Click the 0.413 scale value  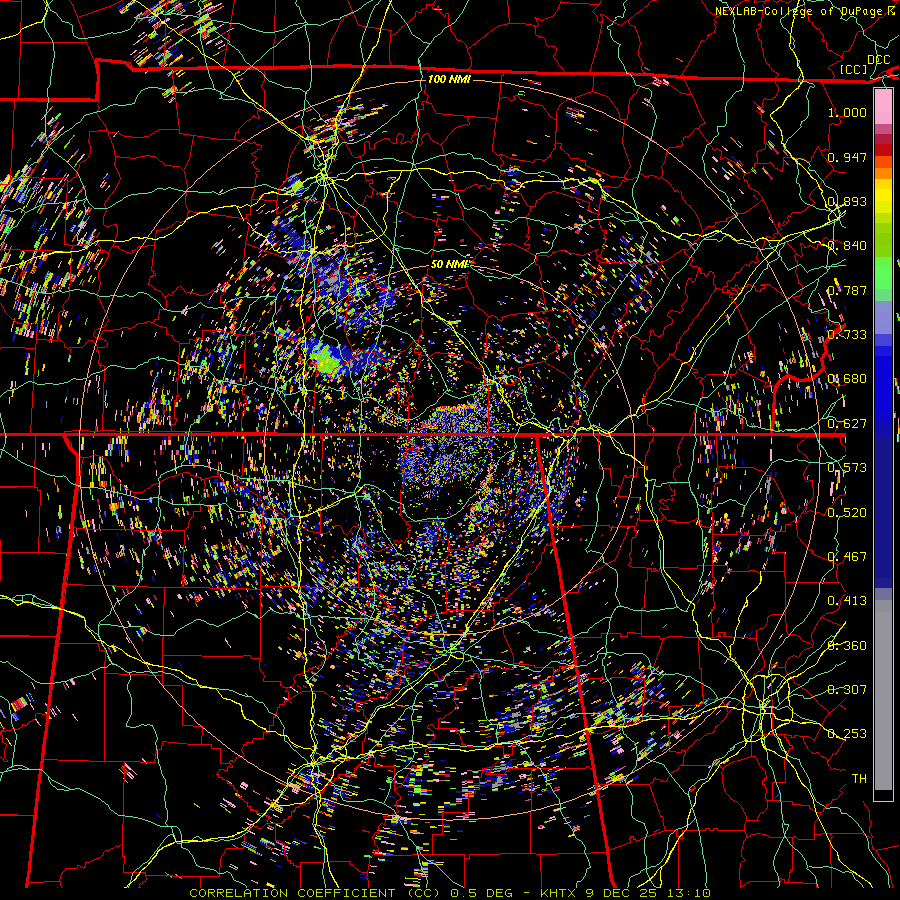(x=847, y=600)
